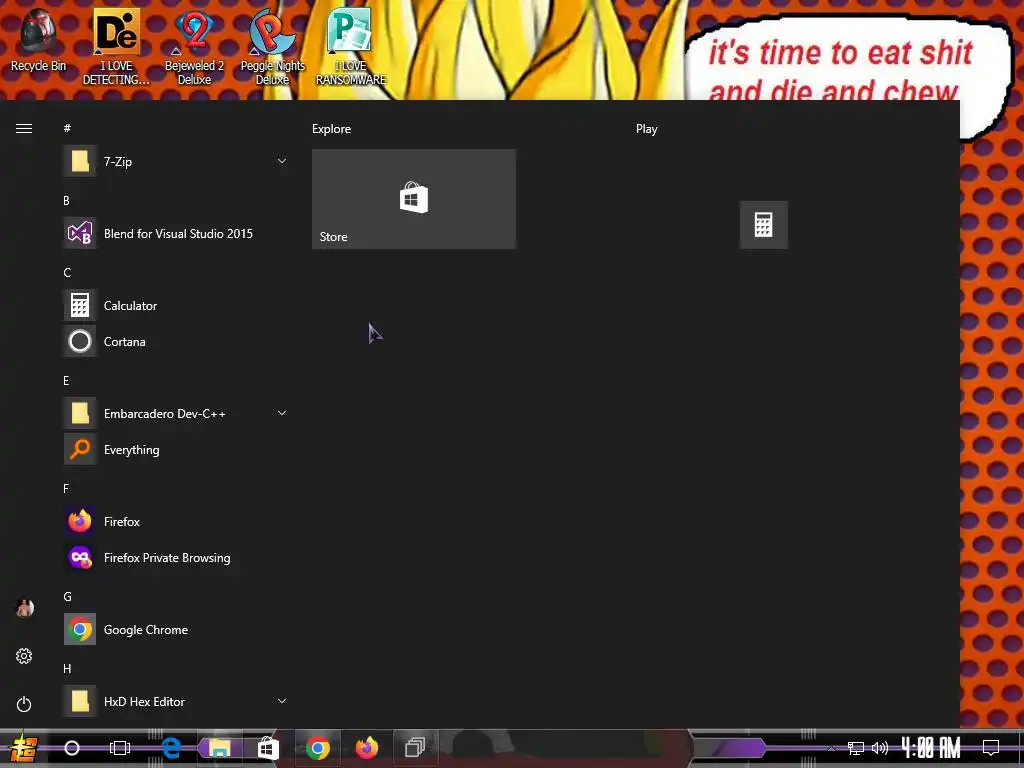Click the stacked windows taskbar icon
This screenshot has width=1024, height=768.
tap(415, 748)
